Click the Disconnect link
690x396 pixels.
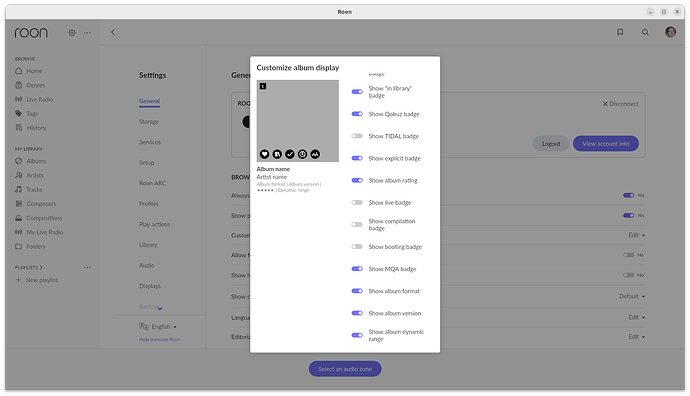click(x=620, y=104)
